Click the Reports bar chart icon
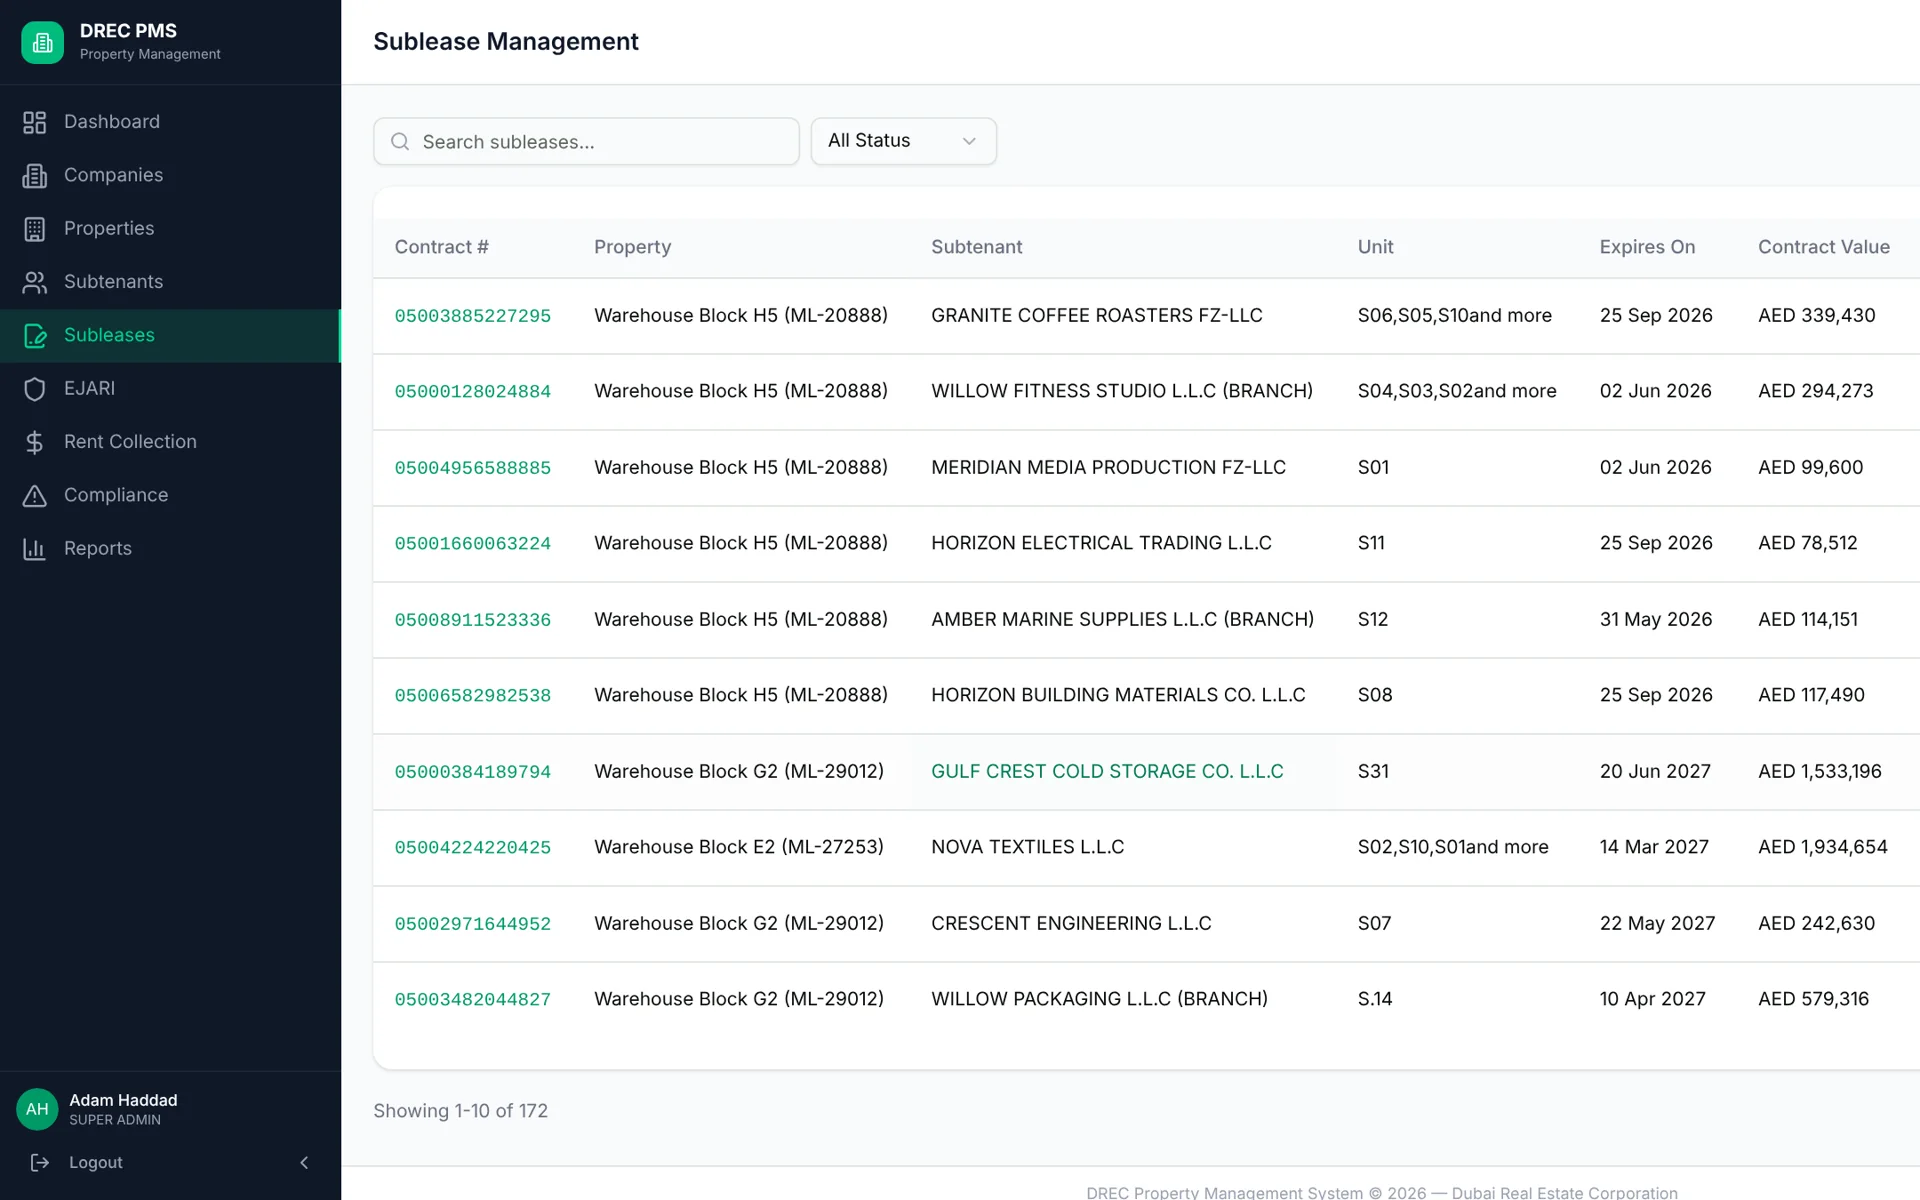Screen dimensions: 1920x1200 tap(35, 549)
